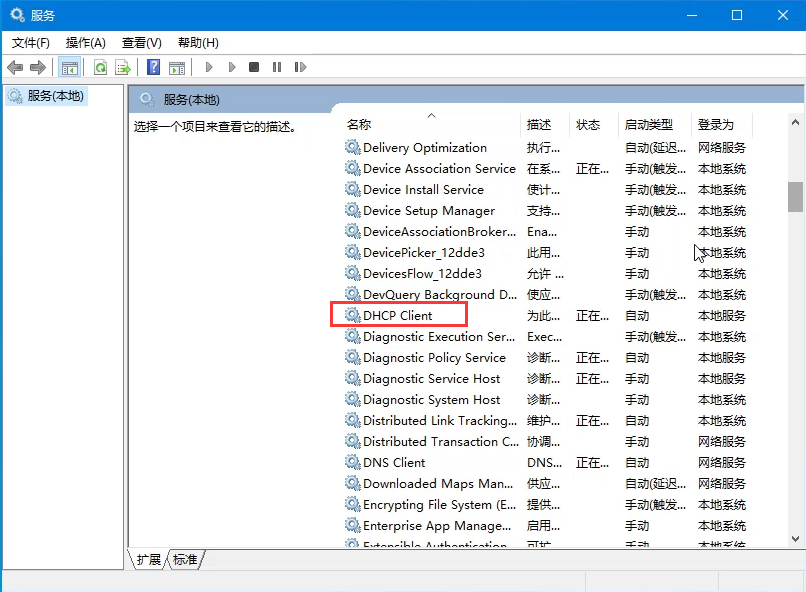
Task: Click the gear icon beside Delivery Optimization
Action: point(353,147)
